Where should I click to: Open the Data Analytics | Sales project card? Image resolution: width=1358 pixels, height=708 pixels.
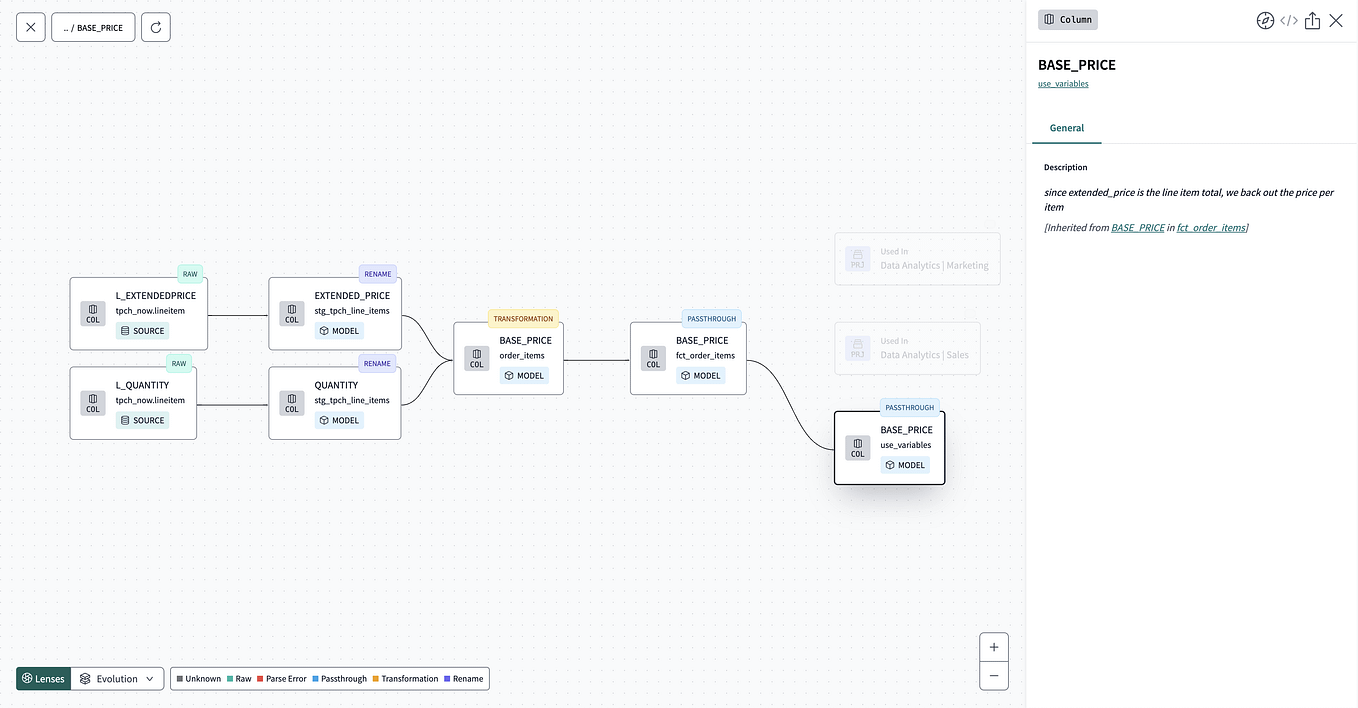click(907, 348)
